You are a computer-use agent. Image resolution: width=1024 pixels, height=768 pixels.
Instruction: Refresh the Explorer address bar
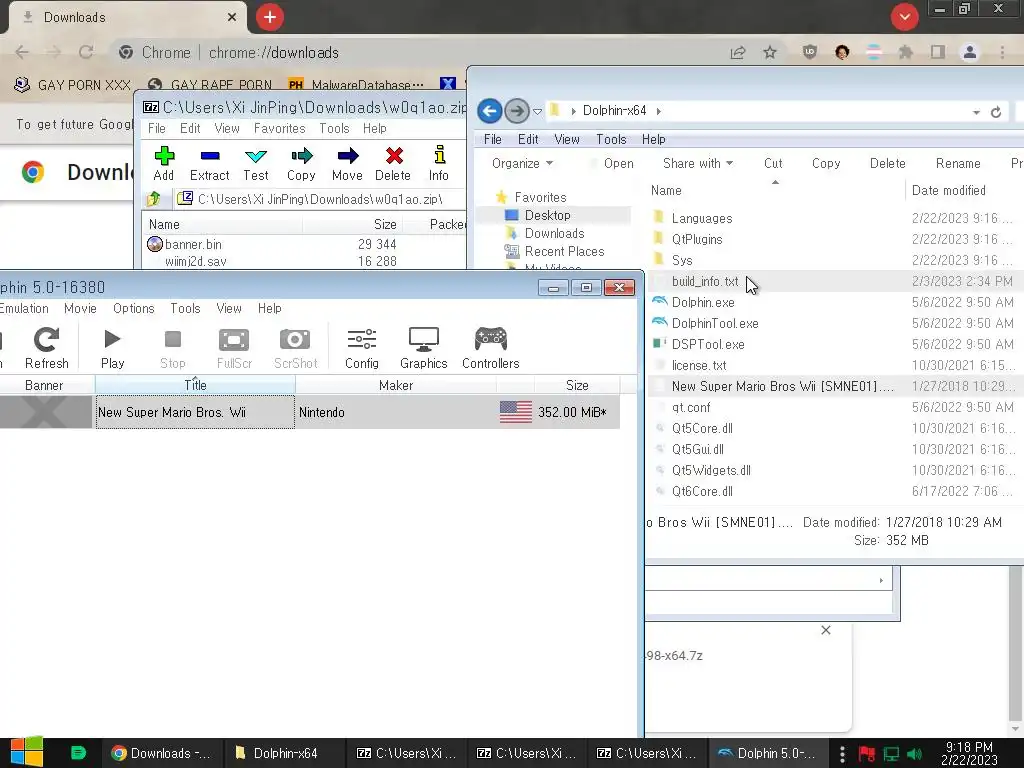pyautogui.click(x=996, y=112)
